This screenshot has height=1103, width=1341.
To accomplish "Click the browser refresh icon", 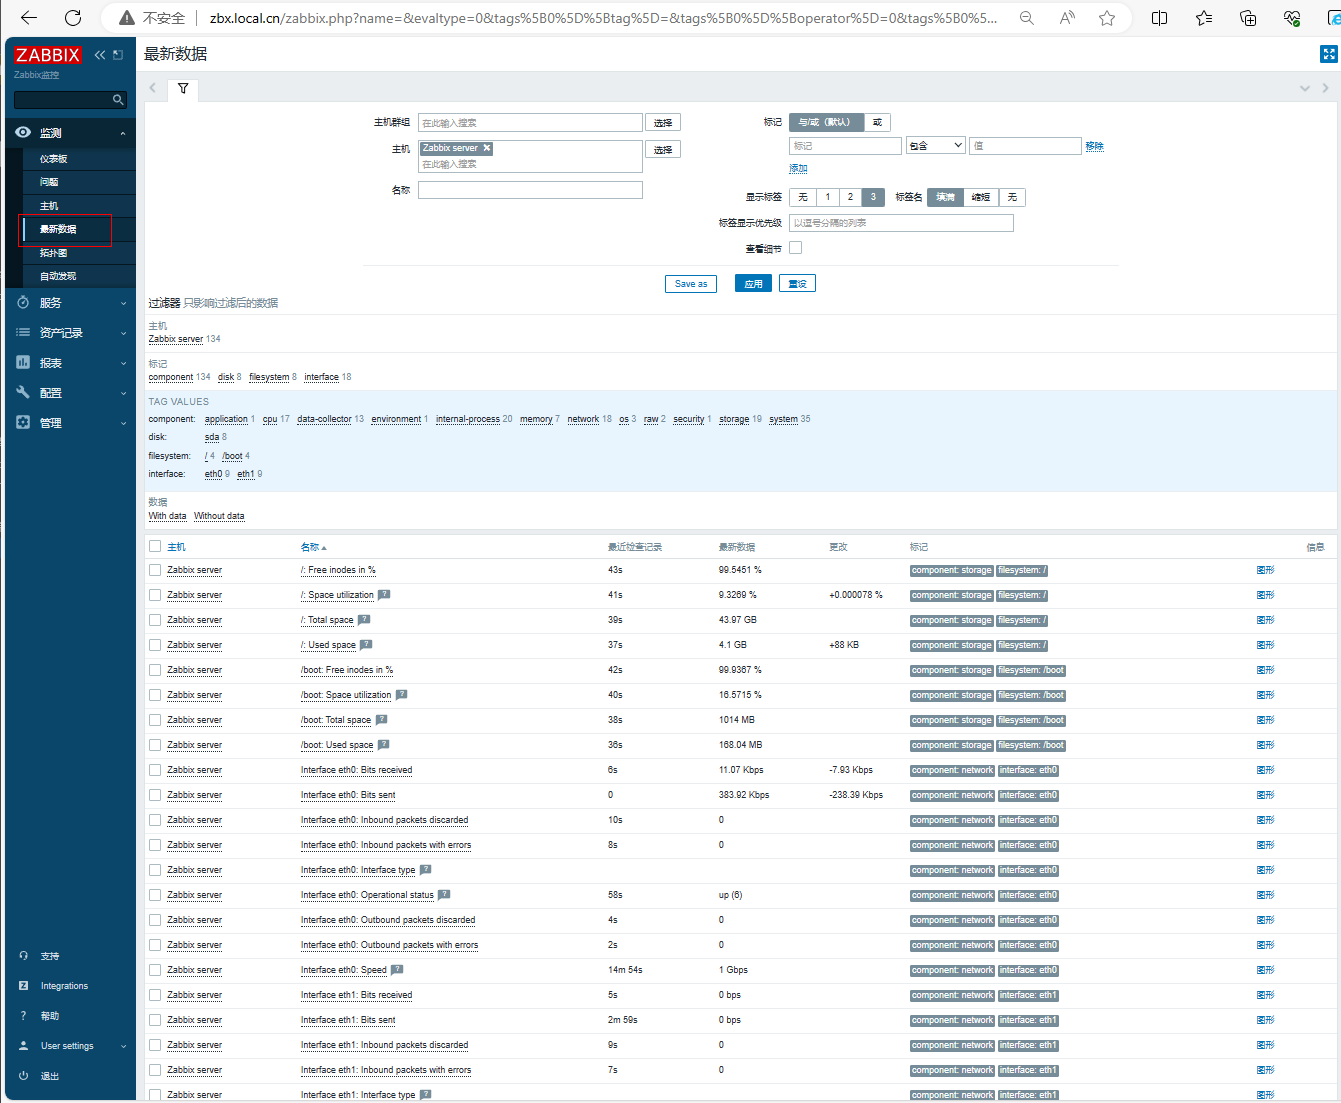I will coord(73,18).
